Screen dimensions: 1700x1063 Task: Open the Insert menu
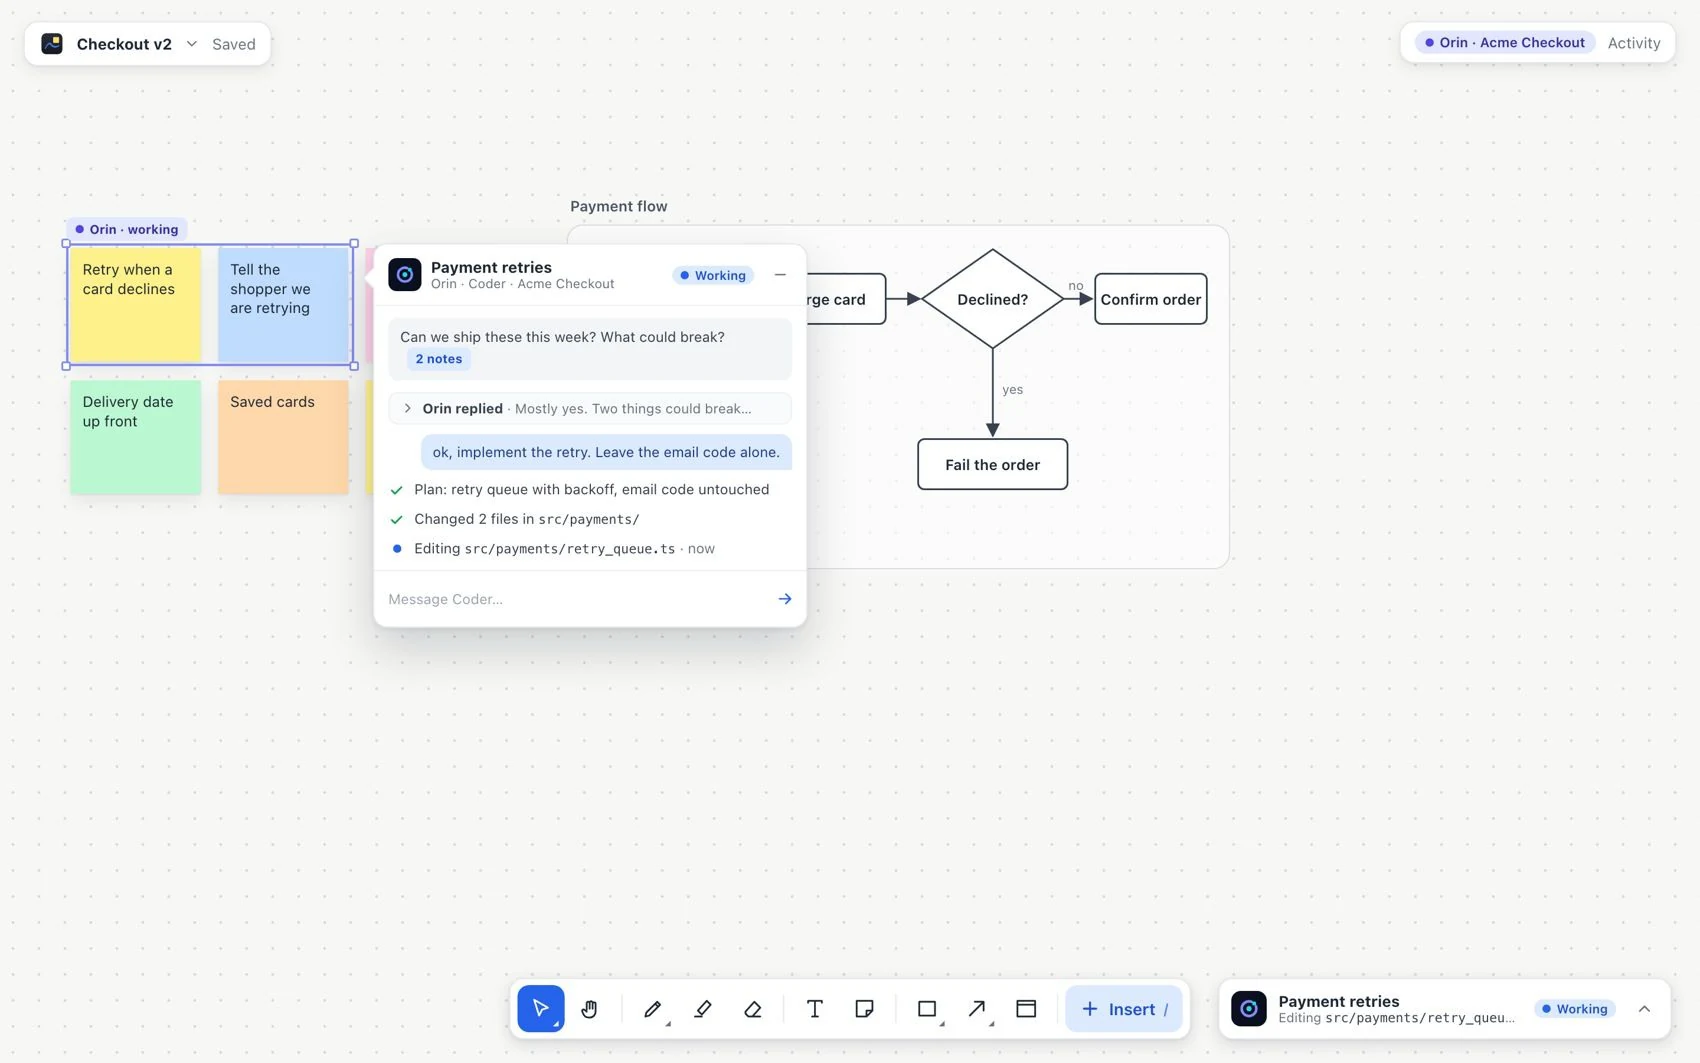[x=1124, y=1008]
